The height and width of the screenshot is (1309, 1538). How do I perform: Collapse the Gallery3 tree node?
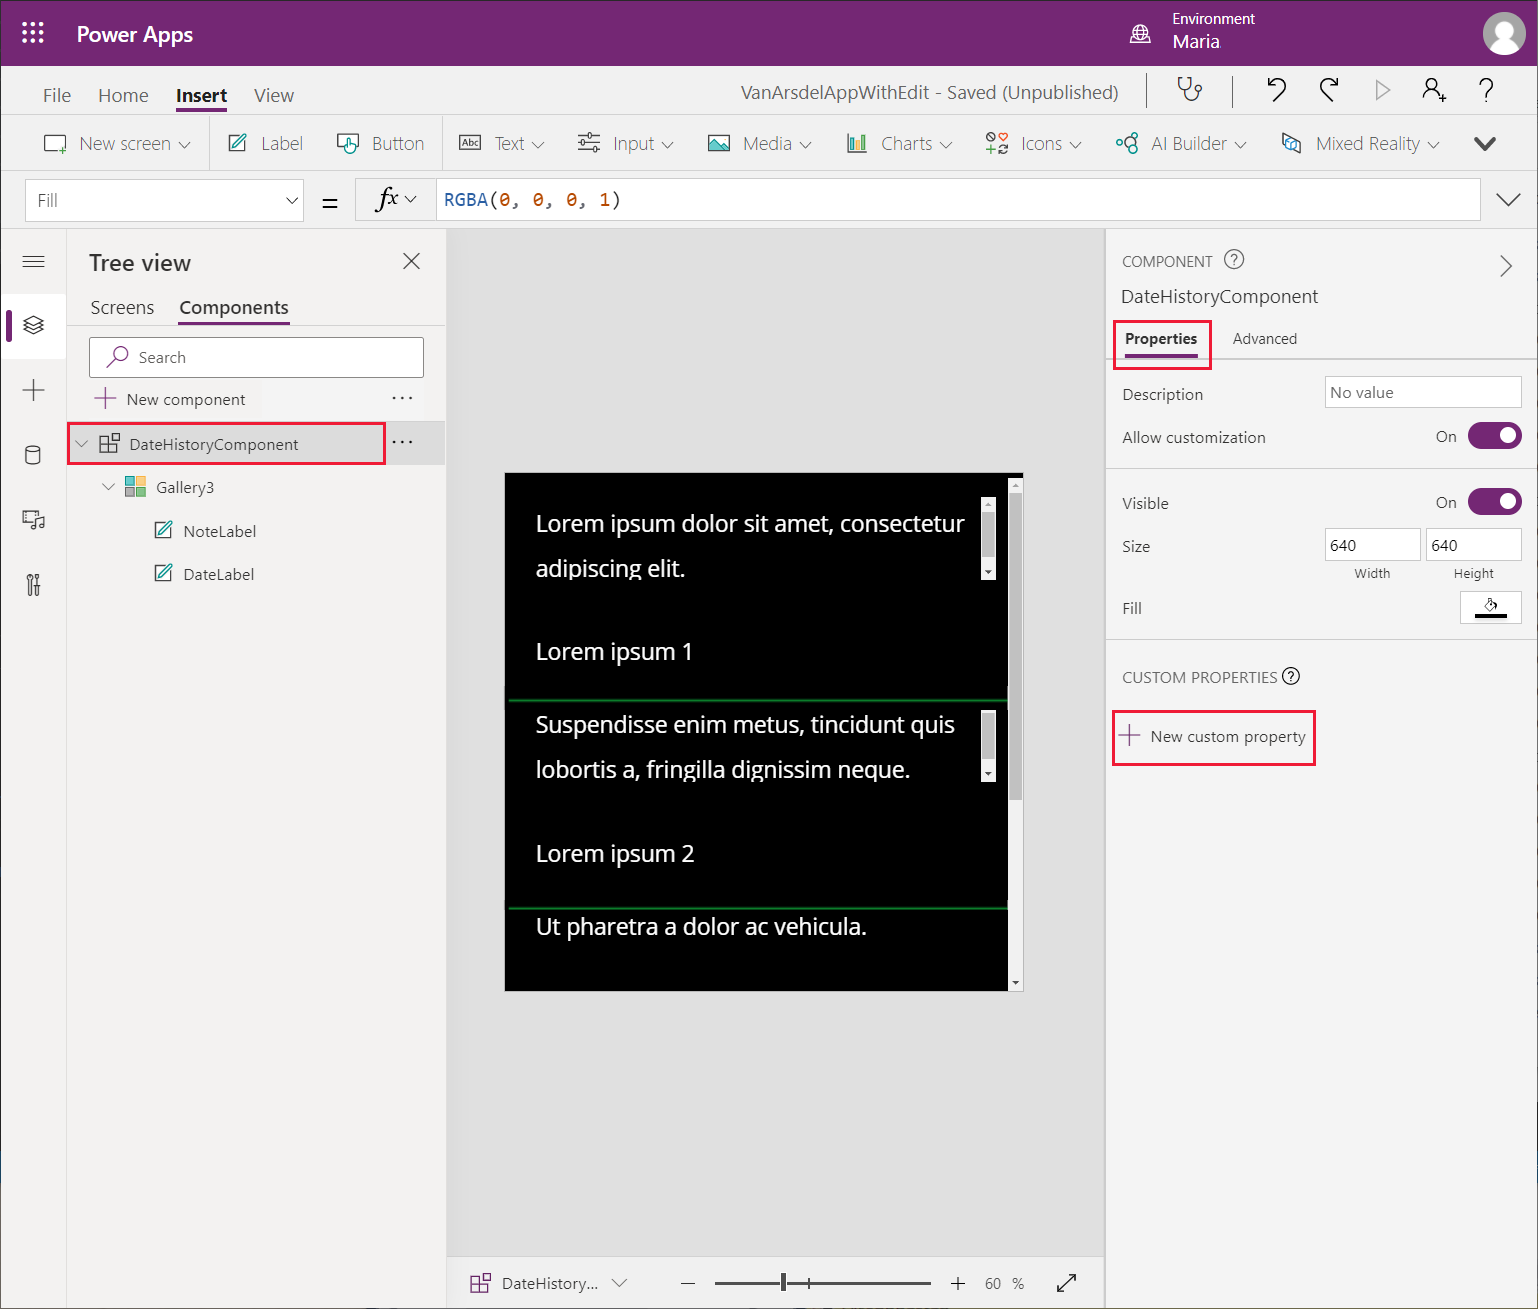point(109,486)
